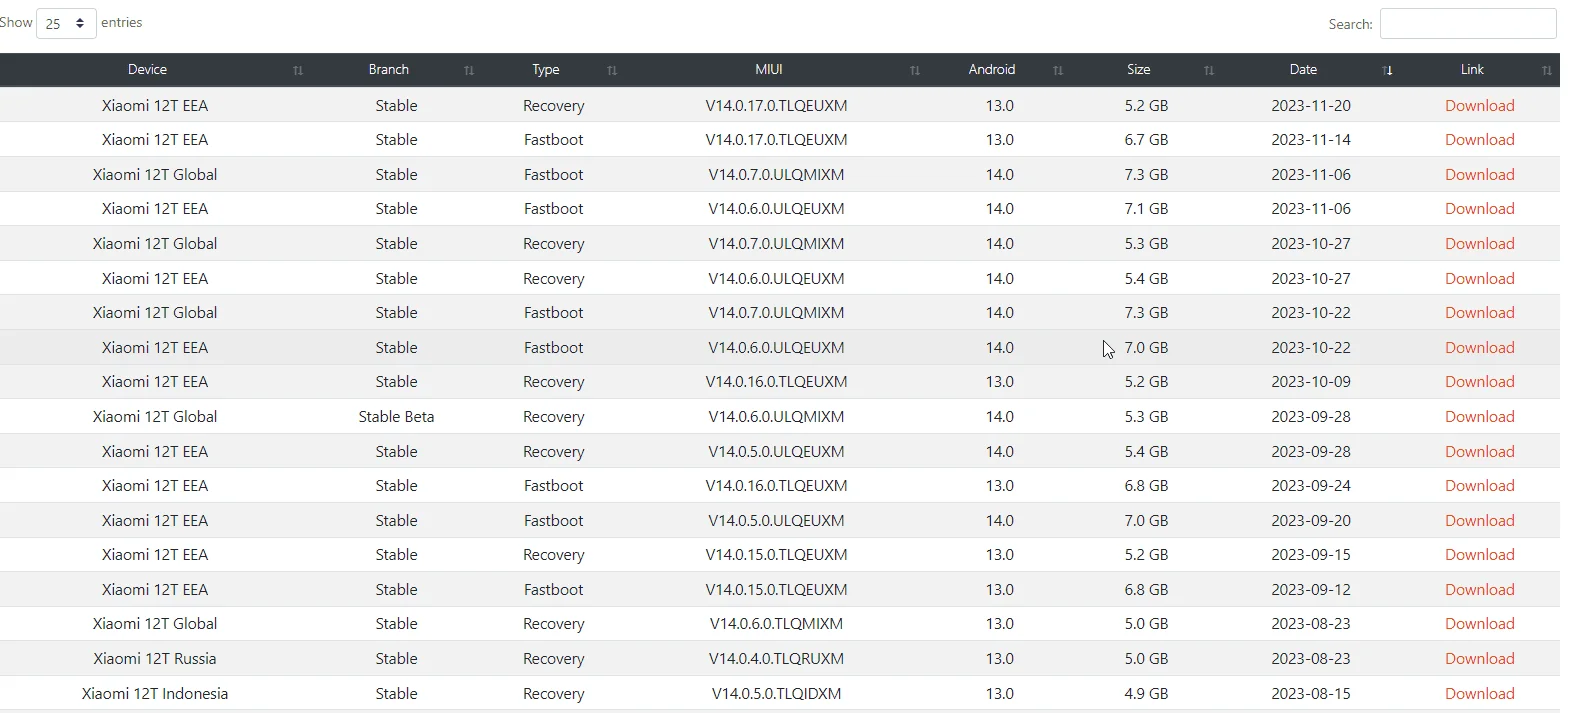Select the 'Xiaomi 12T Russia' device cell
1572x713 pixels.
coord(155,658)
